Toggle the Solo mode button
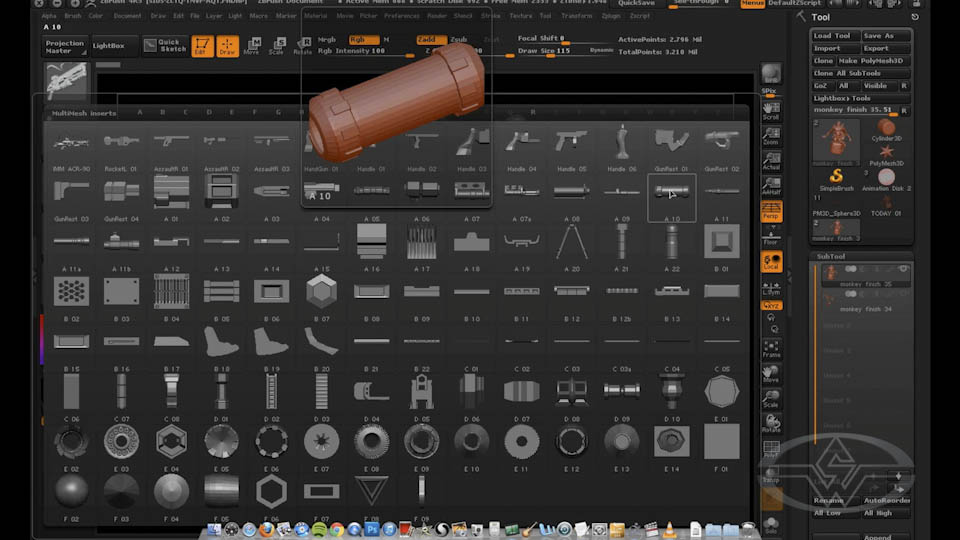Viewport: 960px width, 540px height. point(771,525)
